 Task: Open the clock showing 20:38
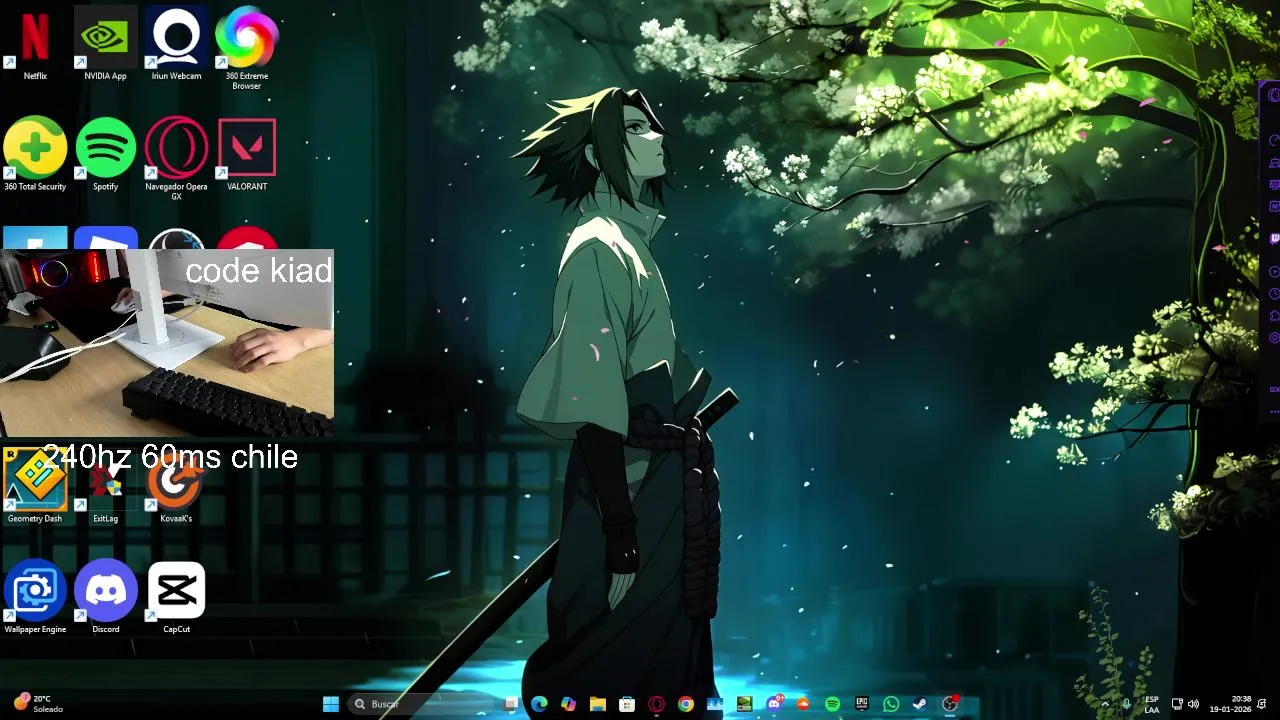(x=1231, y=704)
